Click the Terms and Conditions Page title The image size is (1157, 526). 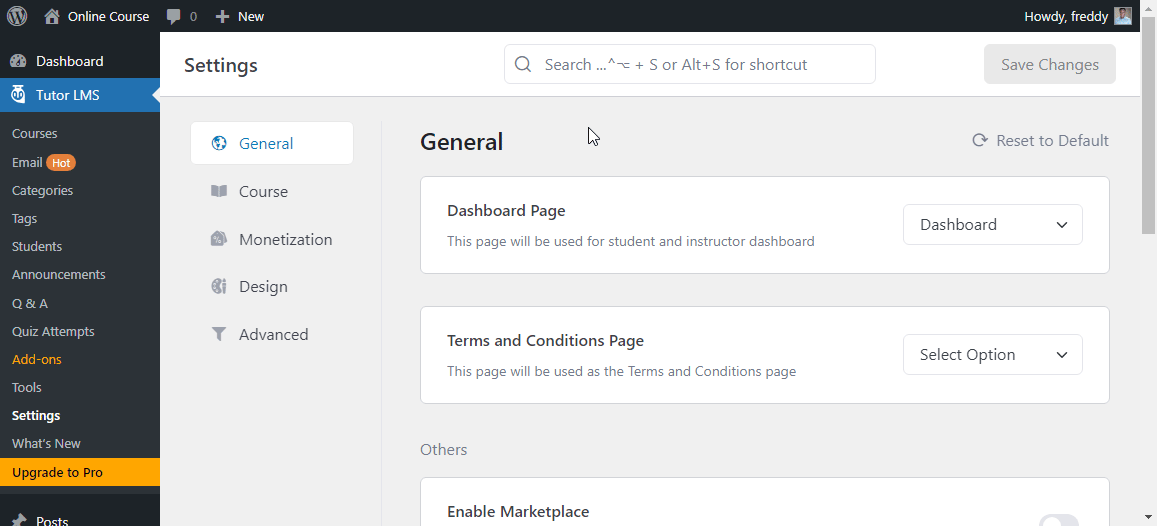pyautogui.click(x=545, y=341)
